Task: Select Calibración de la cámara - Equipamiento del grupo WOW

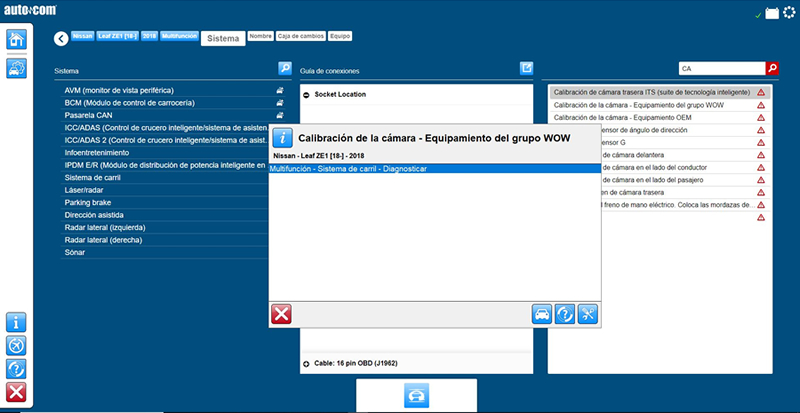Action: [x=660, y=105]
